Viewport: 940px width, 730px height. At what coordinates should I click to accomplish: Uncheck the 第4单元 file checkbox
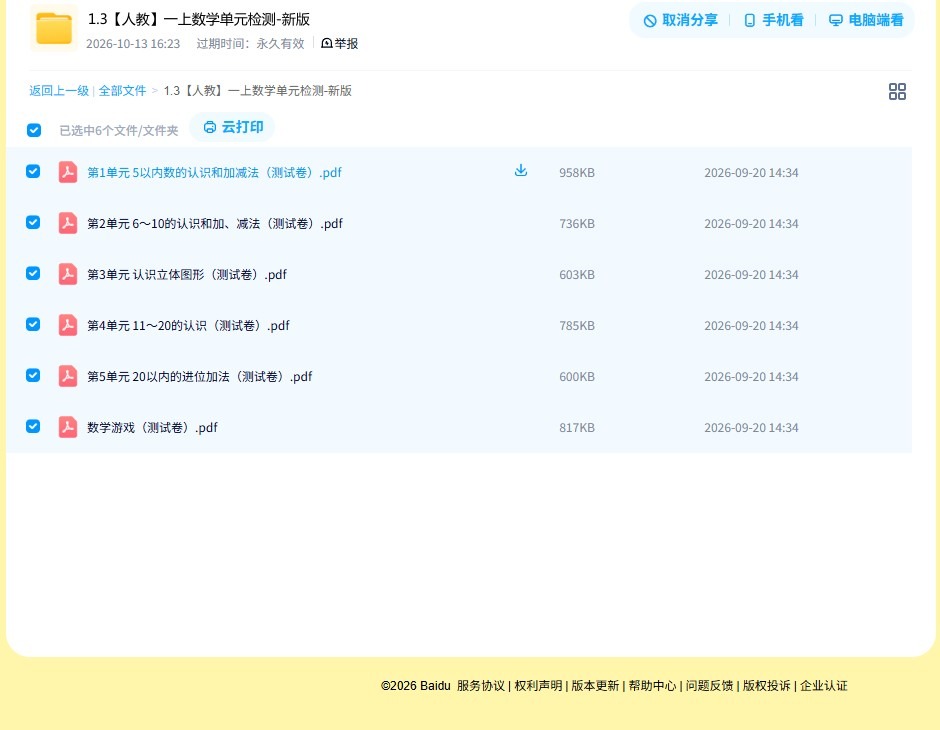tap(33, 324)
